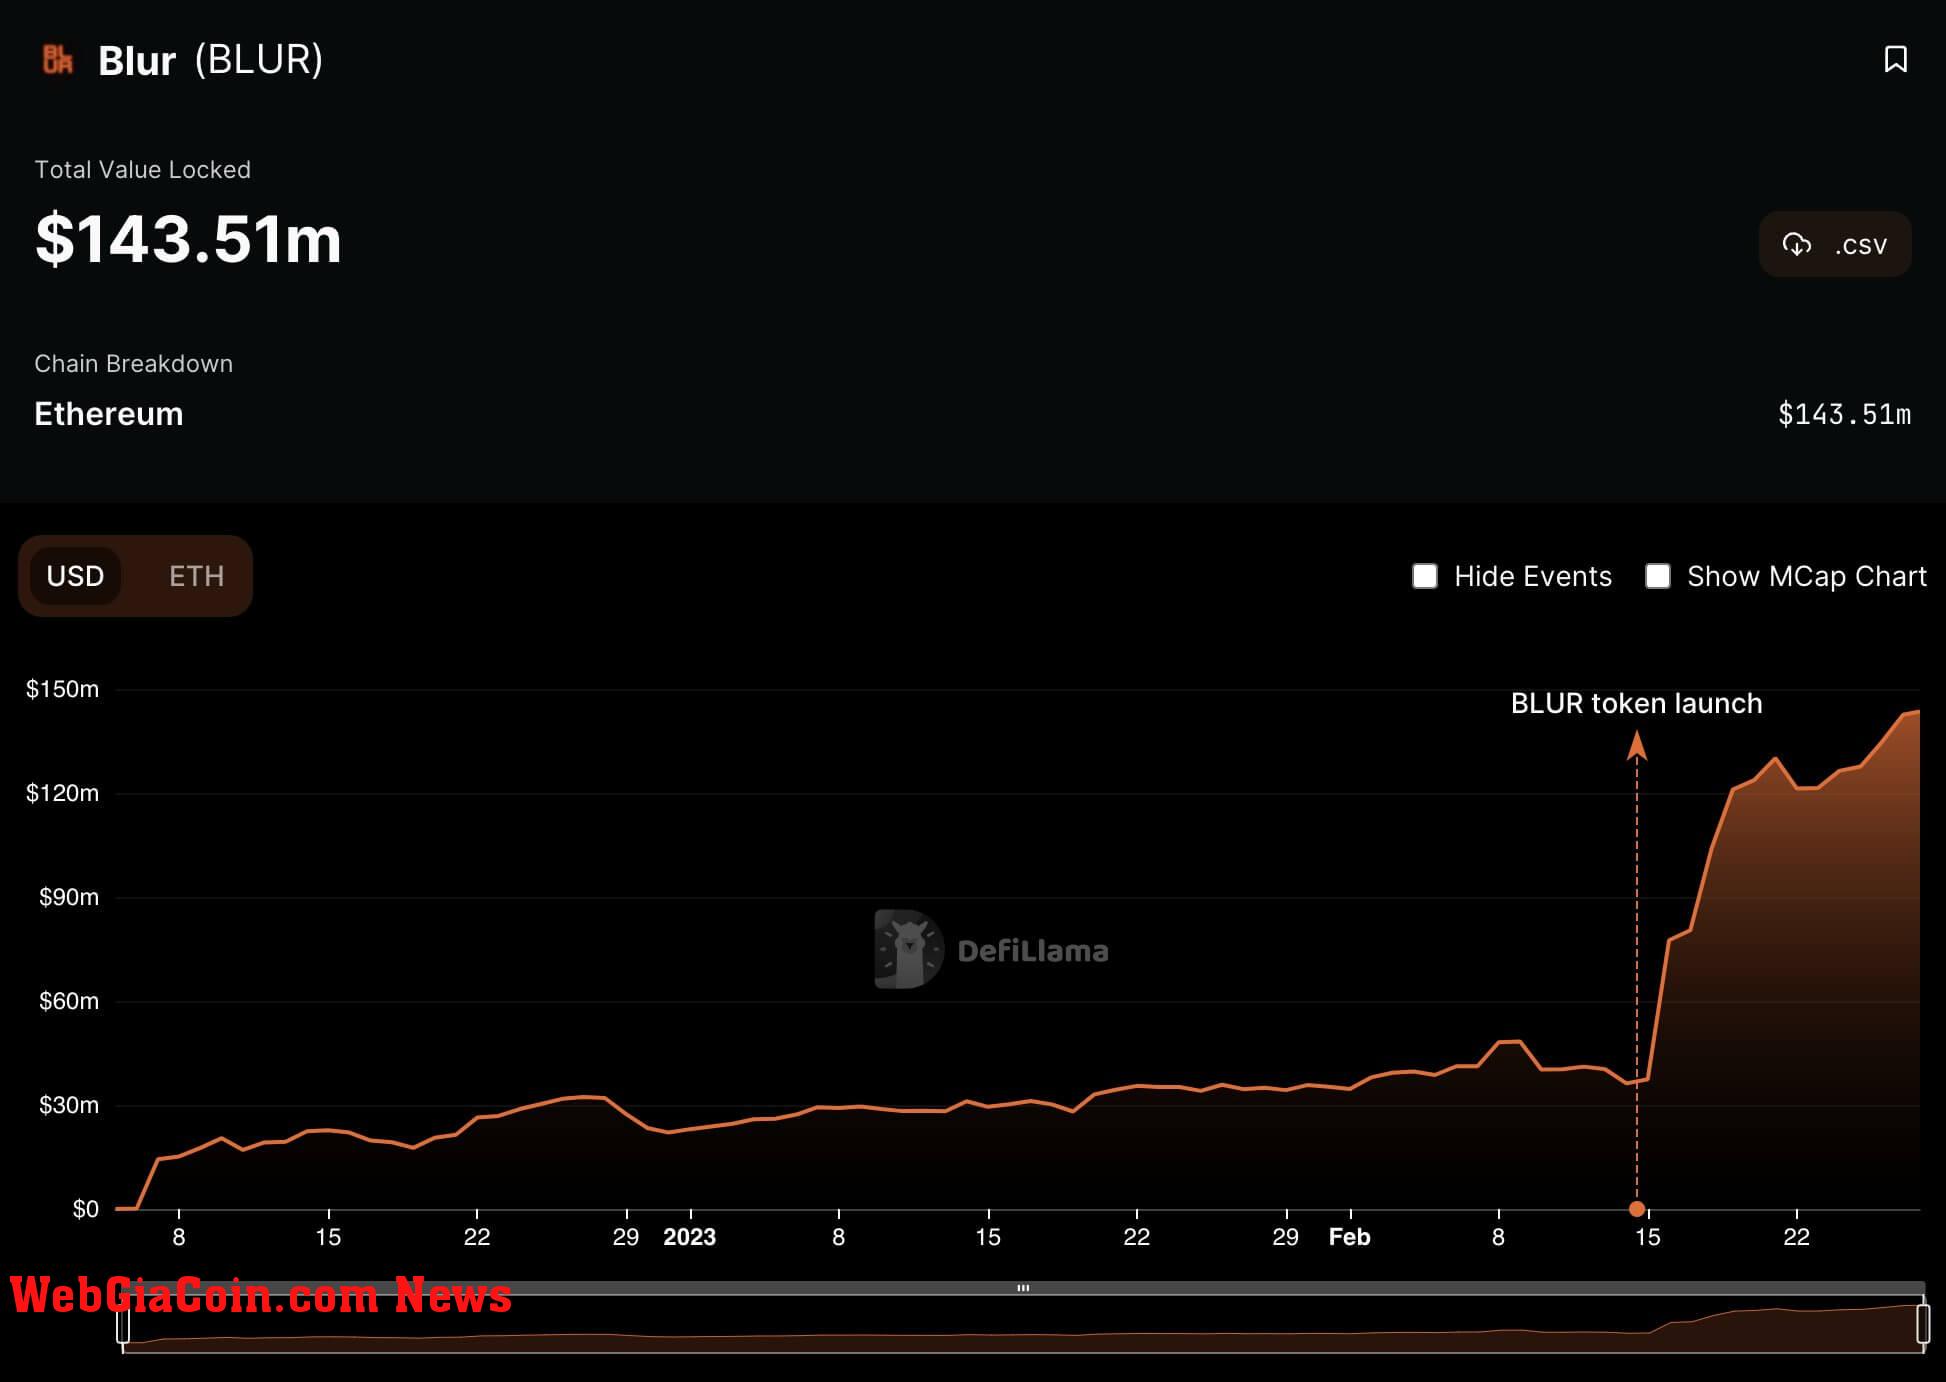
Task: Click the $143.51m Total Value Locked figure
Action: 188,239
